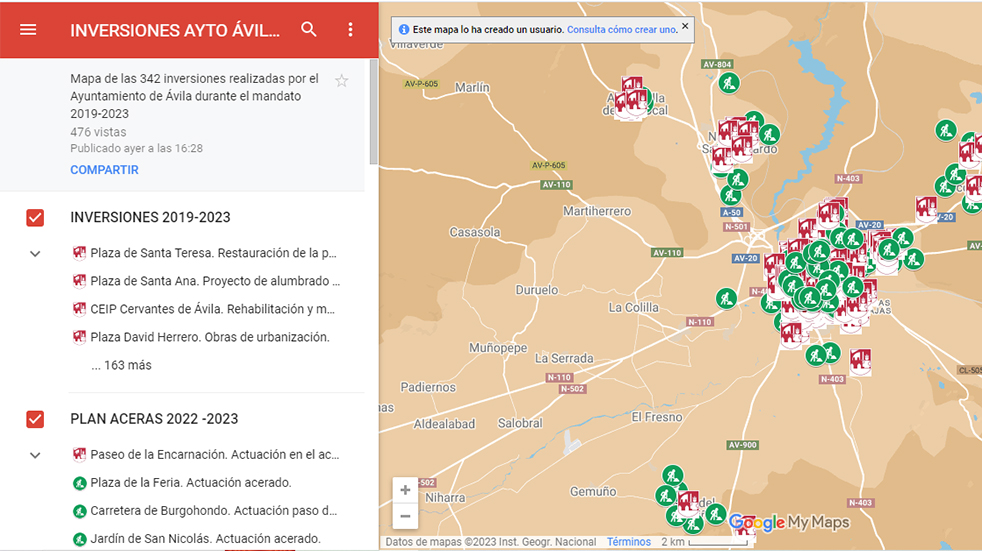Uncheck the INVERSIONES 2019-2023 layer
The height and width of the screenshot is (551, 982).
click(x=35, y=218)
